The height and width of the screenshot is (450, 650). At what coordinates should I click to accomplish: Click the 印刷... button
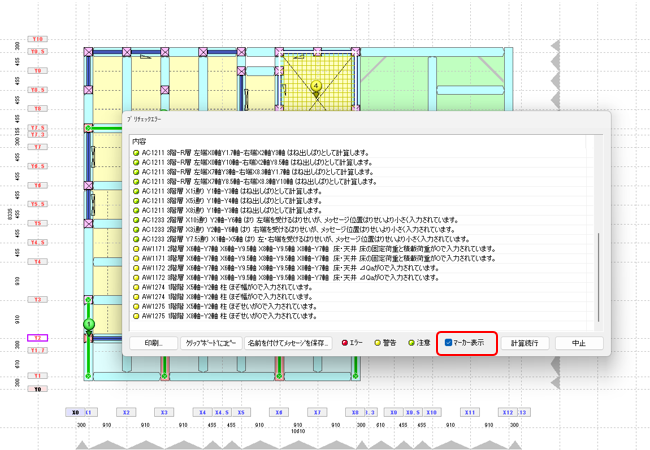tap(153, 343)
